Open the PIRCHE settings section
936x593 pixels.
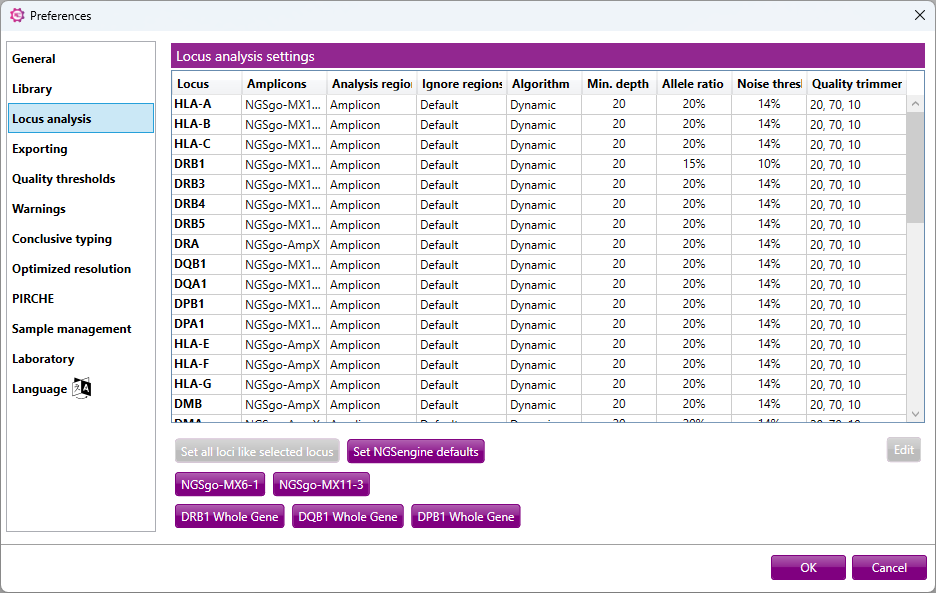[x=33, y=299]
